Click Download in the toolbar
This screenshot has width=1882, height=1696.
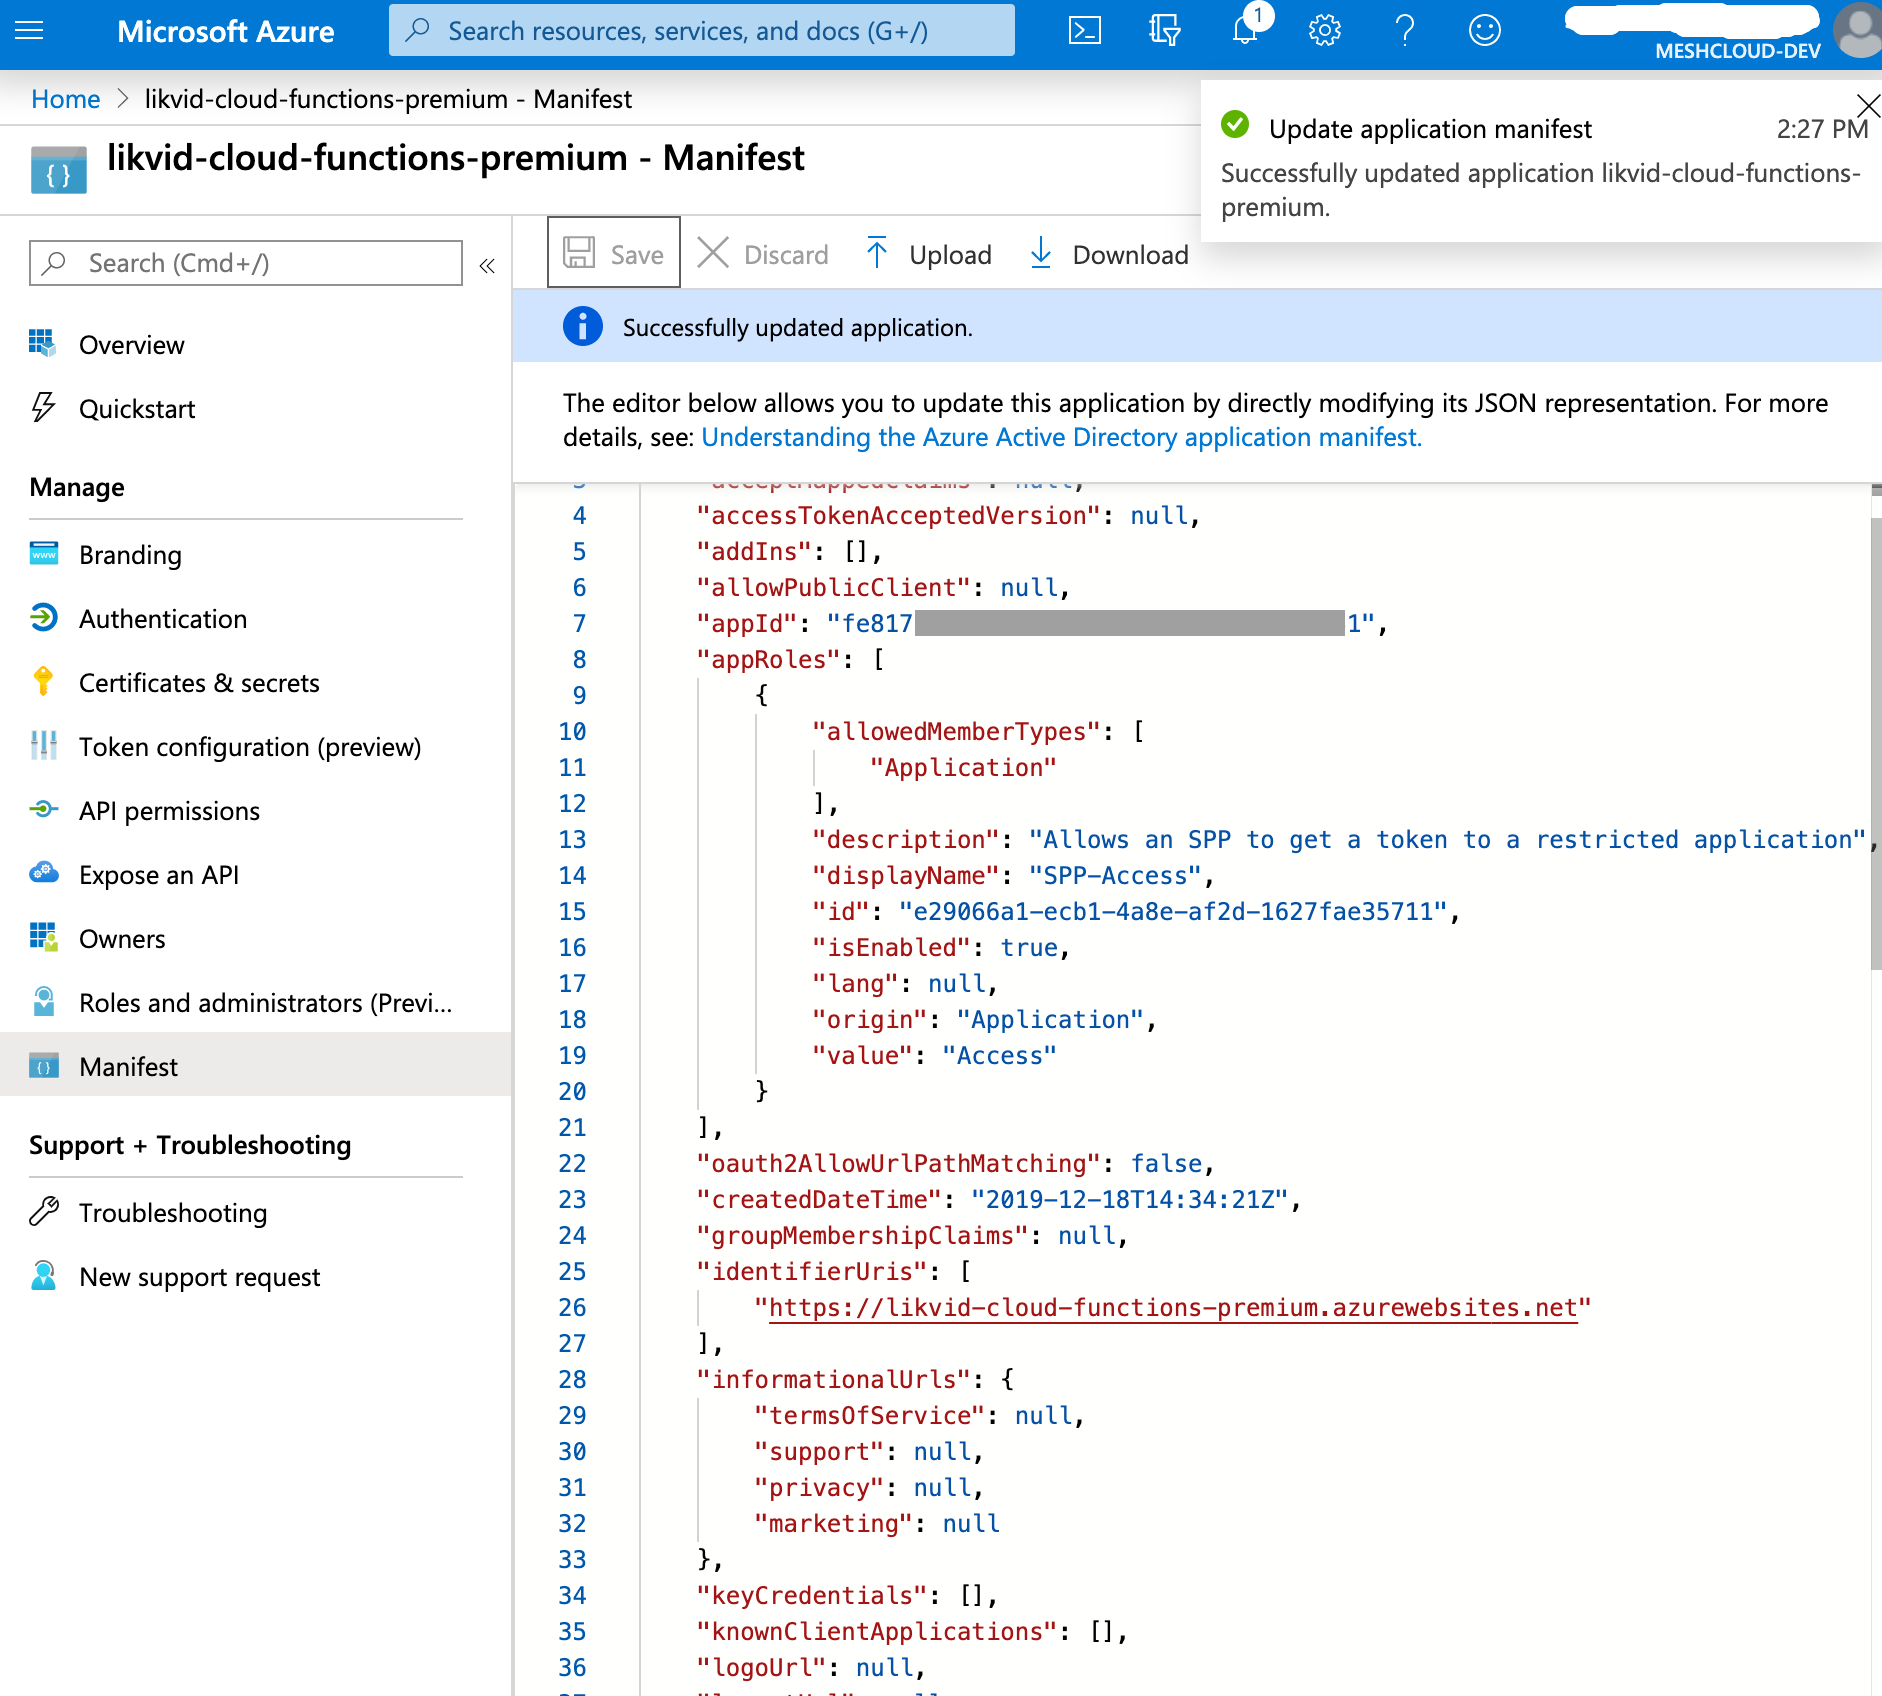point(1109,254)
